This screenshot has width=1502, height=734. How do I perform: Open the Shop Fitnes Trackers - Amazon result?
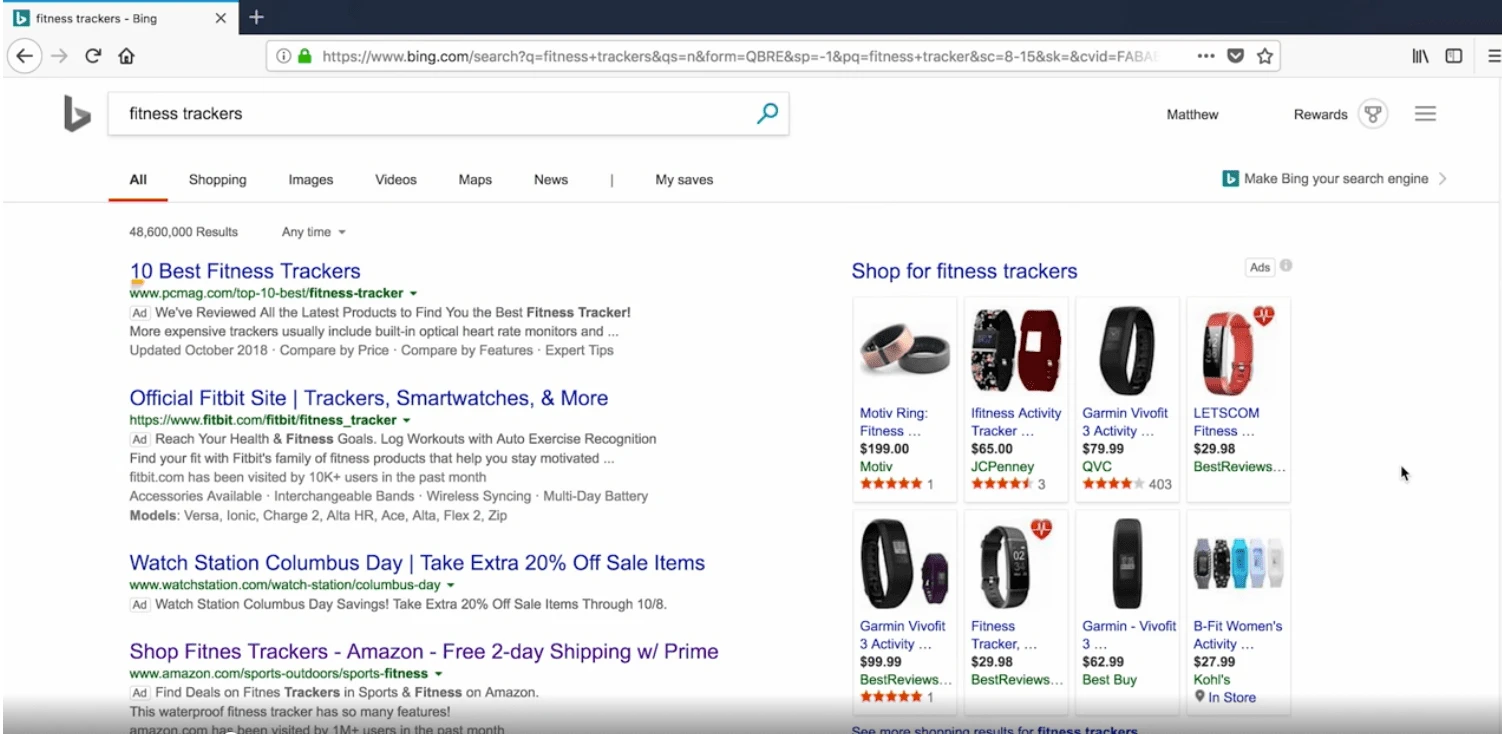[x=424, y=652]
